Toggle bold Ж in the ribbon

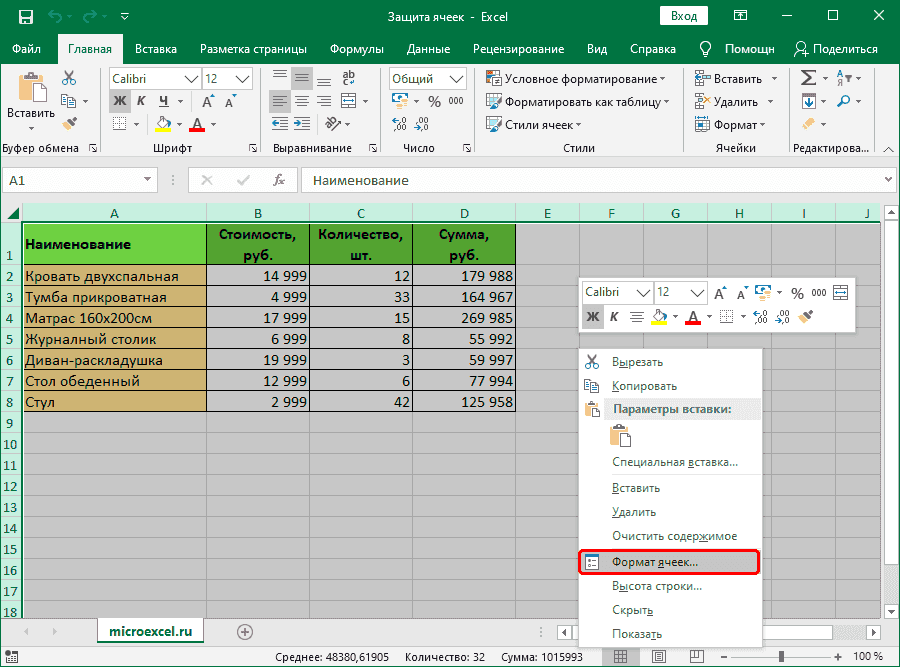(119, 101)
